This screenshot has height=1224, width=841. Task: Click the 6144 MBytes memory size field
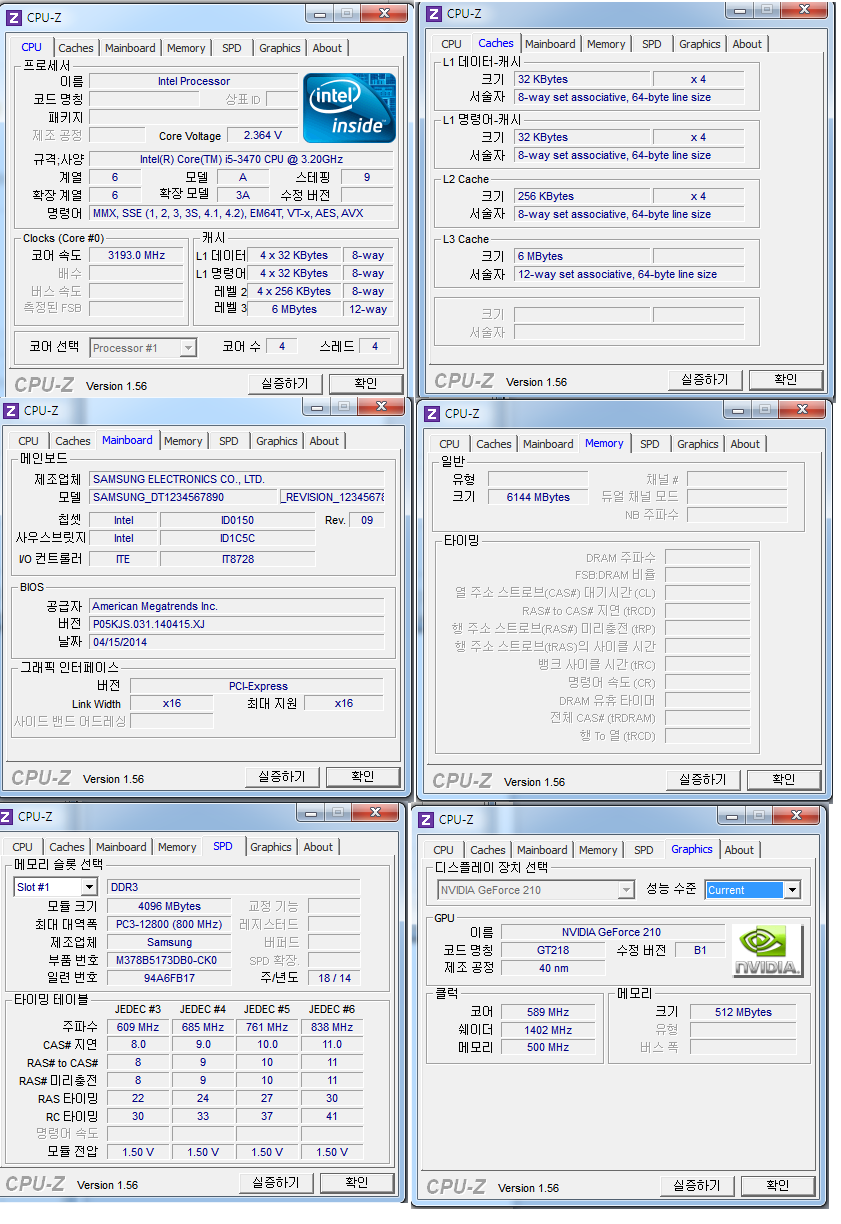pyautogui.click(x=537, y=497)
